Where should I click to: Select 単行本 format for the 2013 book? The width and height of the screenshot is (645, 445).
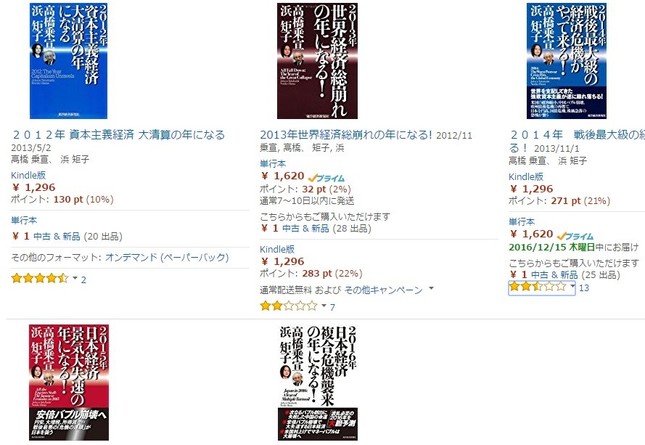[273, 164]
